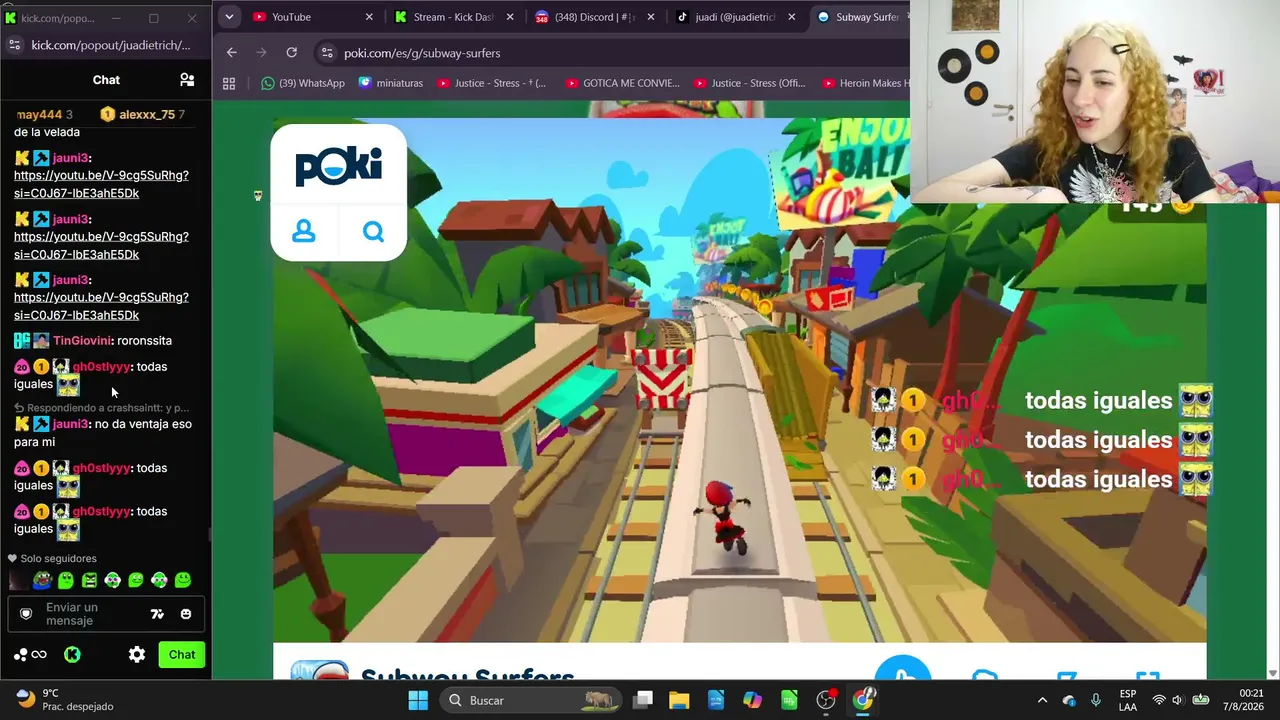This screenshot has height=720, width=1280.
Task: Pick the last smiling green emote
Action: coord(183,580)
